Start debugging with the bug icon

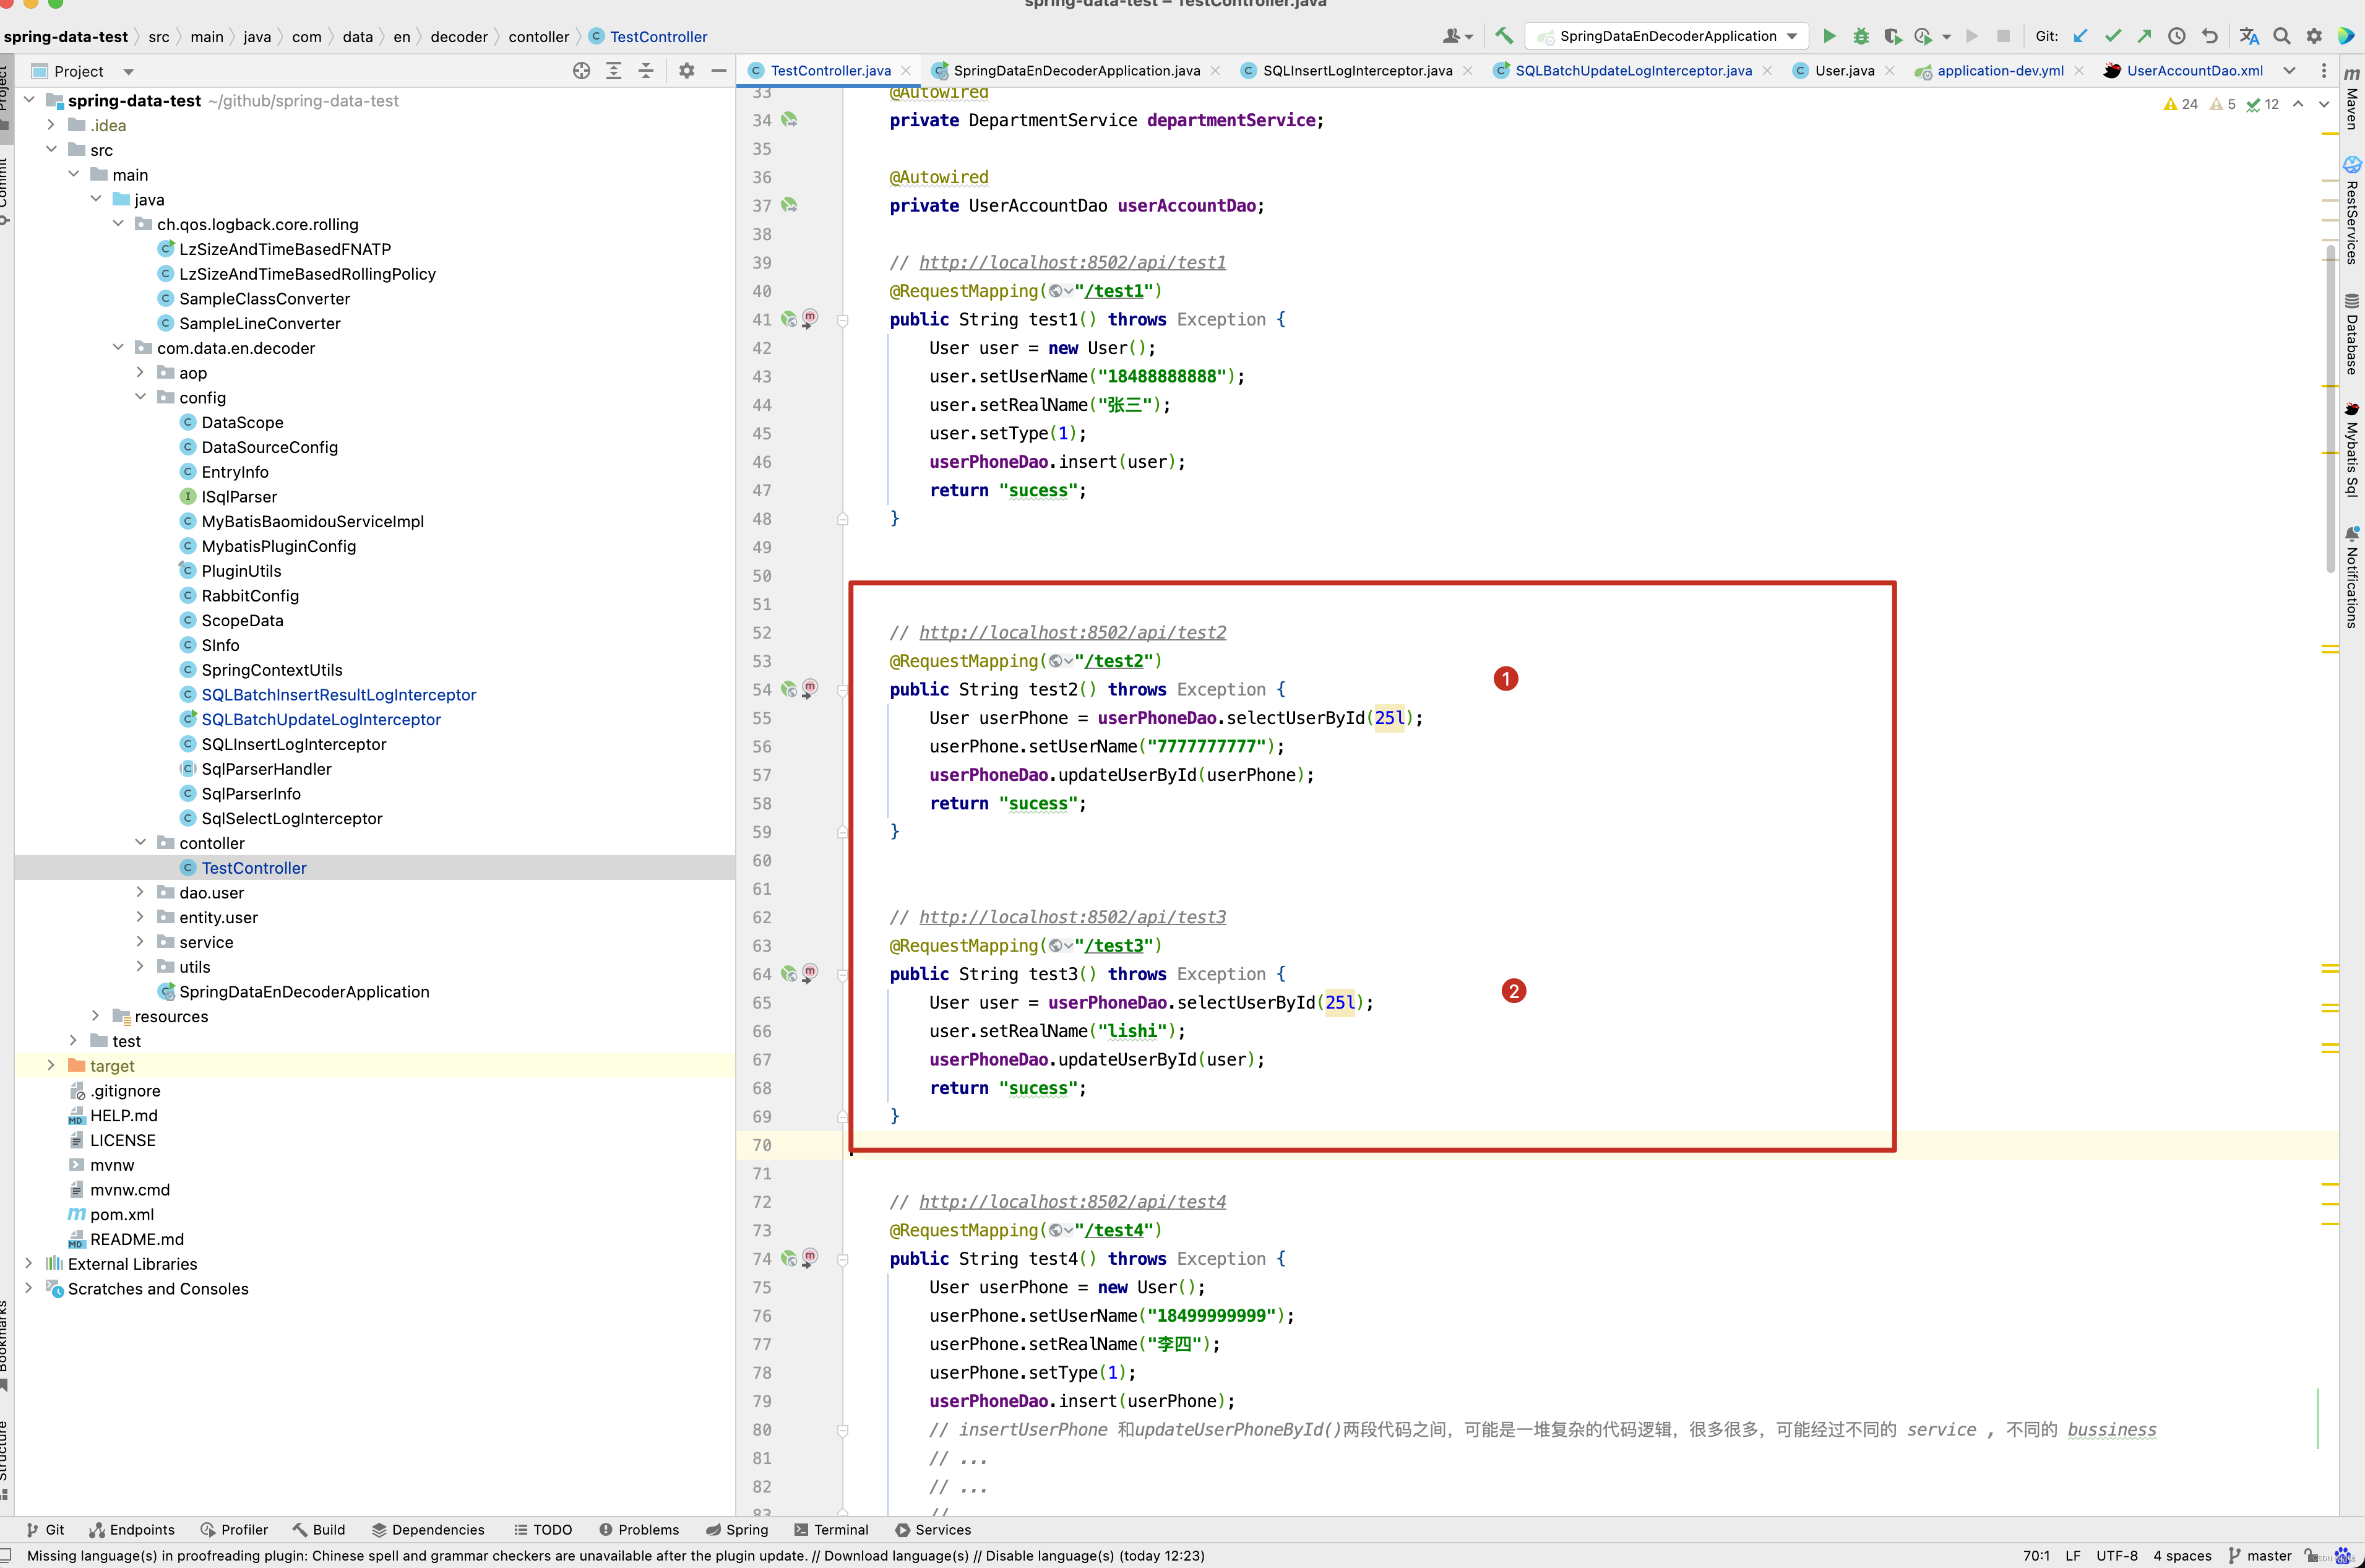[x=1861, y=36]
